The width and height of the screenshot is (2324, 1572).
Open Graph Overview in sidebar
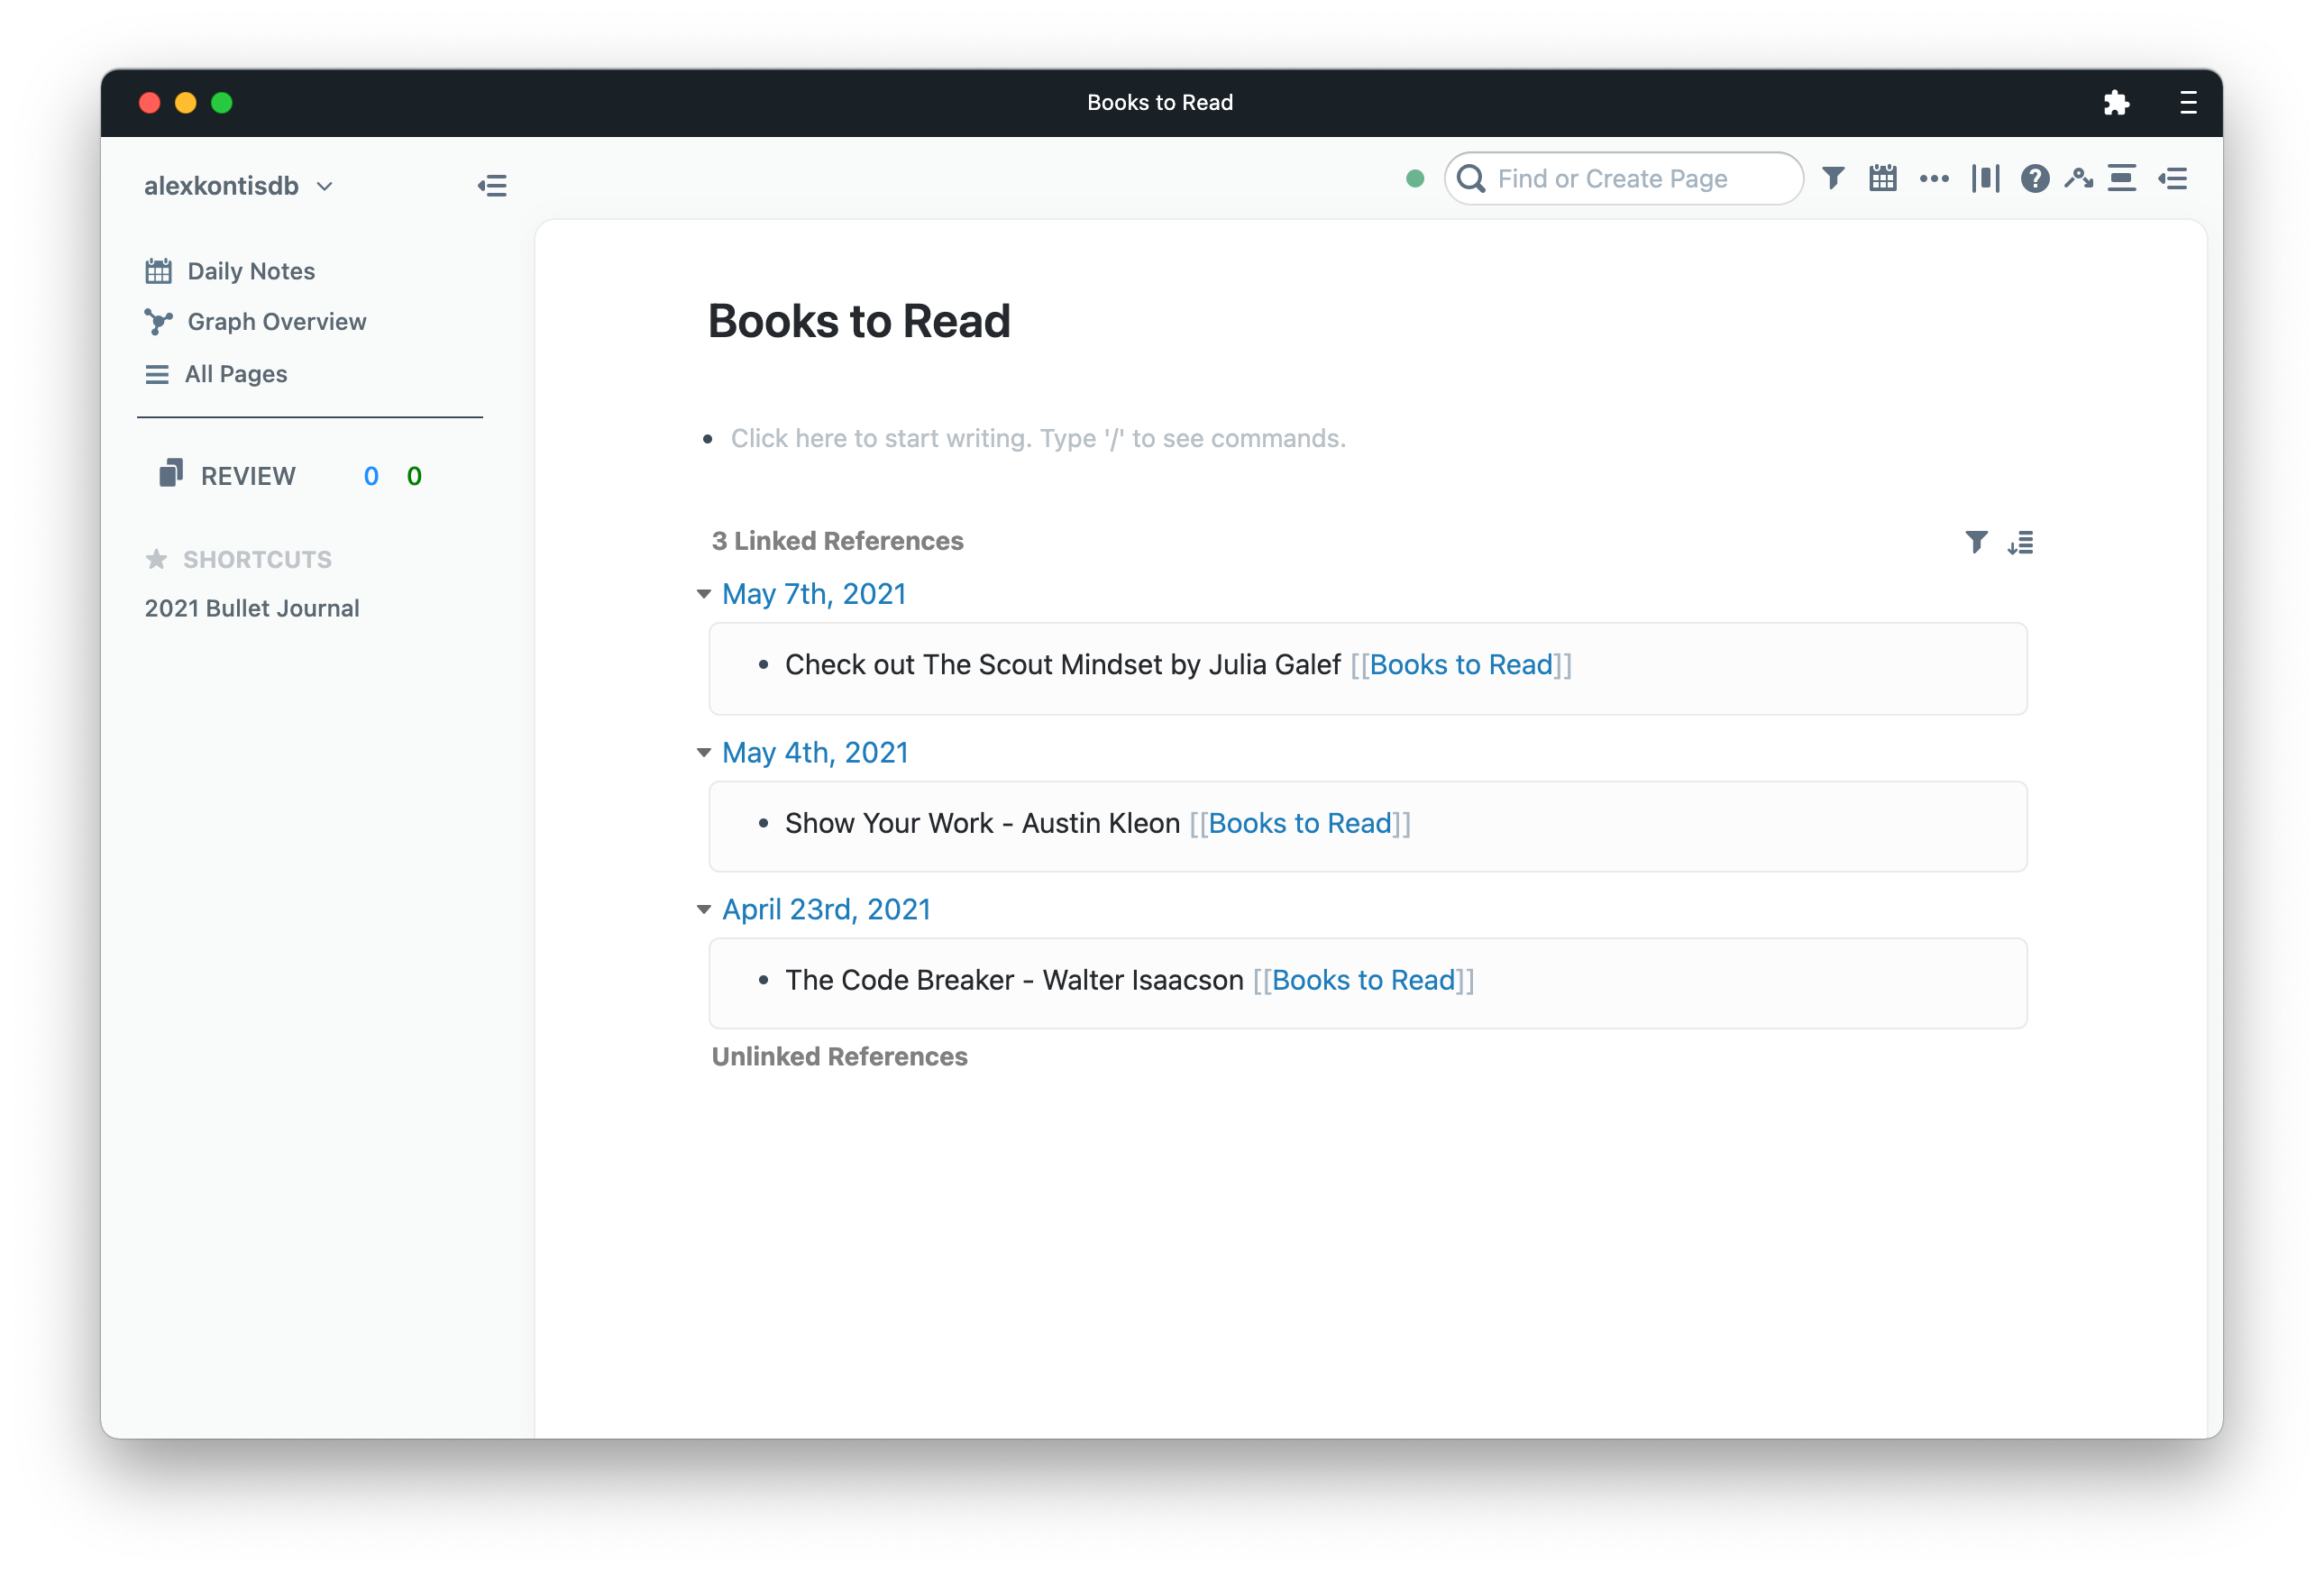(276, 322)
